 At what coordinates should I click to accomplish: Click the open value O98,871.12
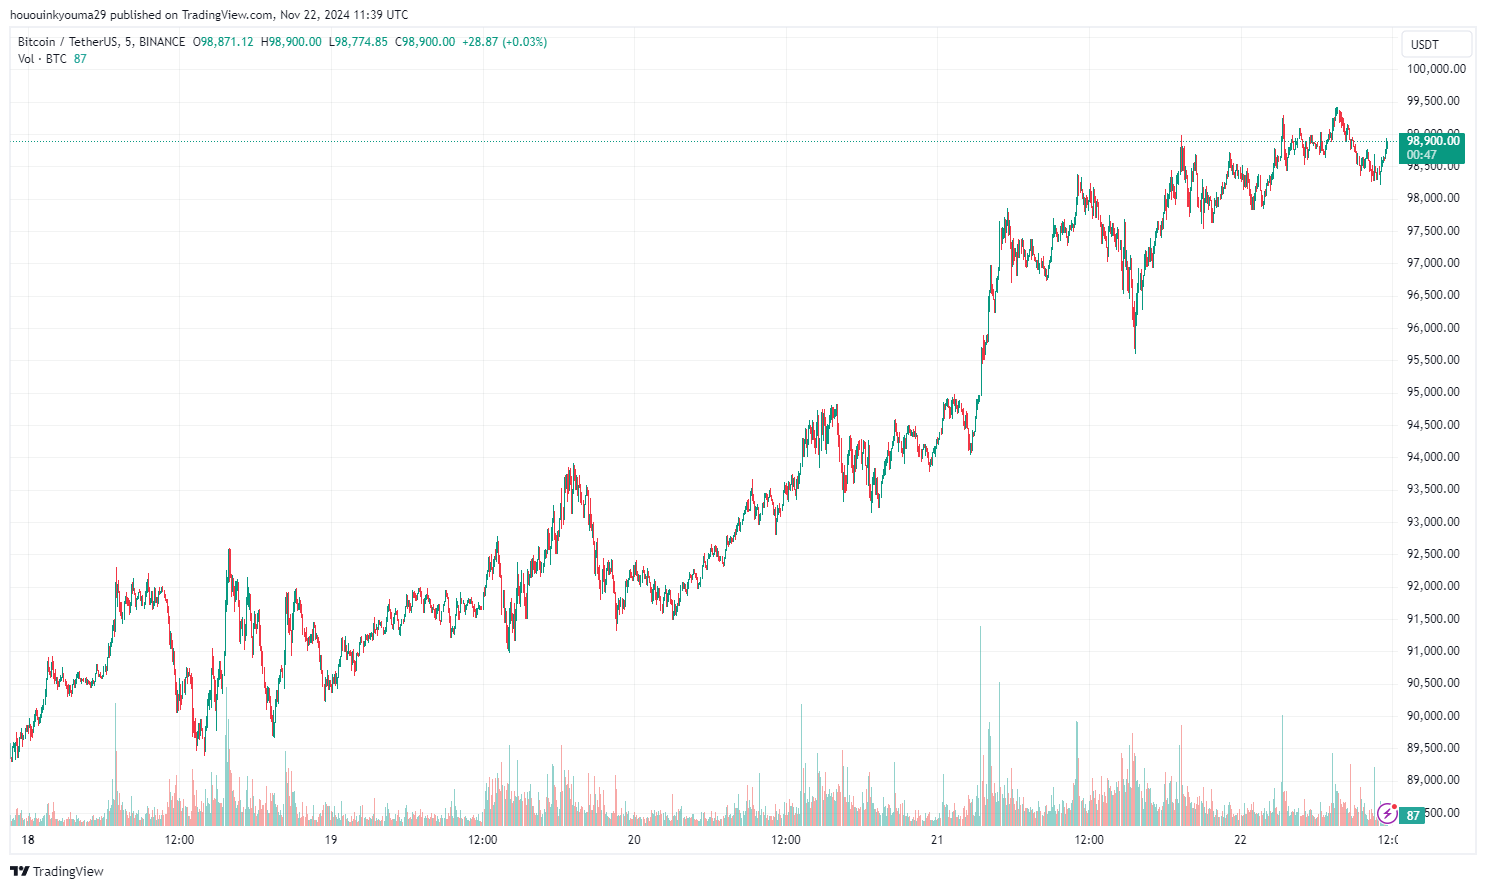point(224,42)
